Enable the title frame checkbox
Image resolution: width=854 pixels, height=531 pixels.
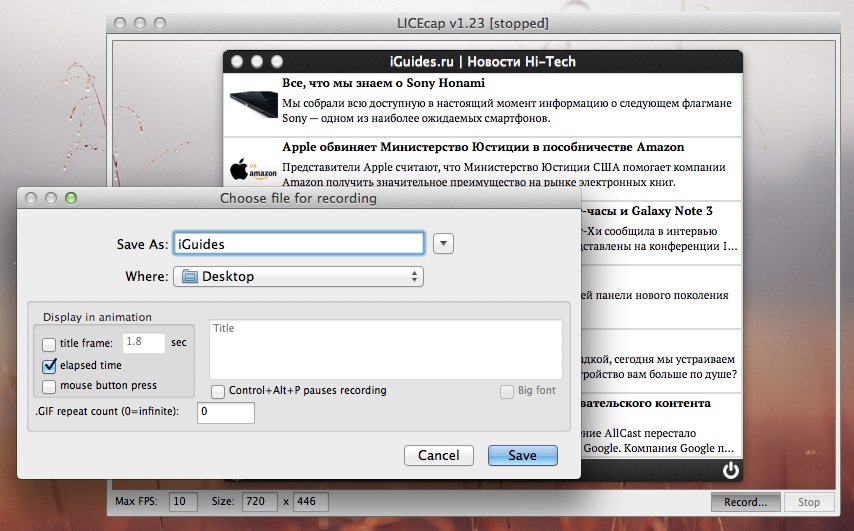pos(49,344)
